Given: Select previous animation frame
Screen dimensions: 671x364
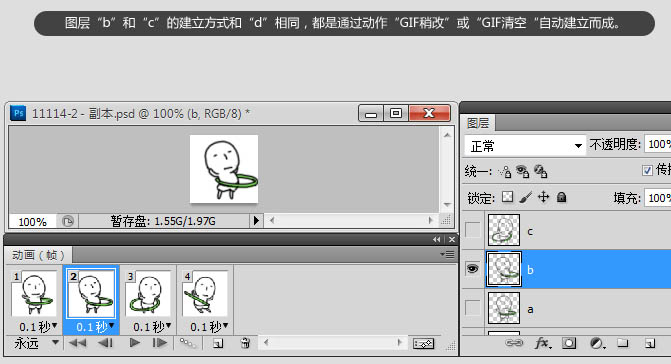Looking at the screenshot, I should click(x=105, y=343).
